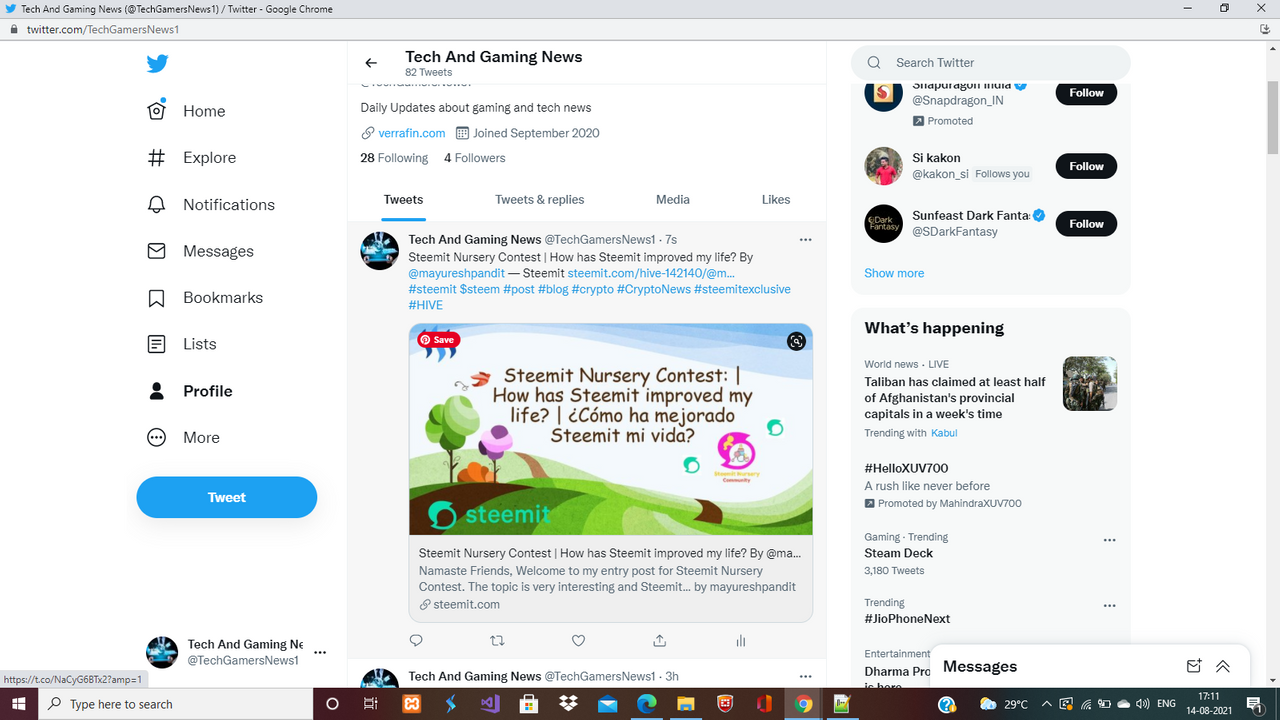Like the Steemit Nursery tweet
The image size is (1280, 720).
(578, 640)
